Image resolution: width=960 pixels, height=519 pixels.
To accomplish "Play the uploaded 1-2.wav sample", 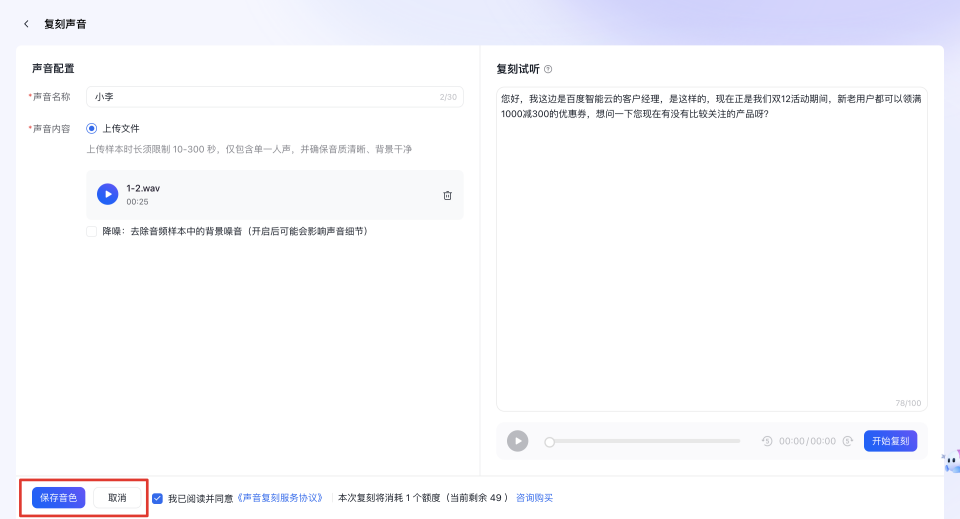I will 107,194.
